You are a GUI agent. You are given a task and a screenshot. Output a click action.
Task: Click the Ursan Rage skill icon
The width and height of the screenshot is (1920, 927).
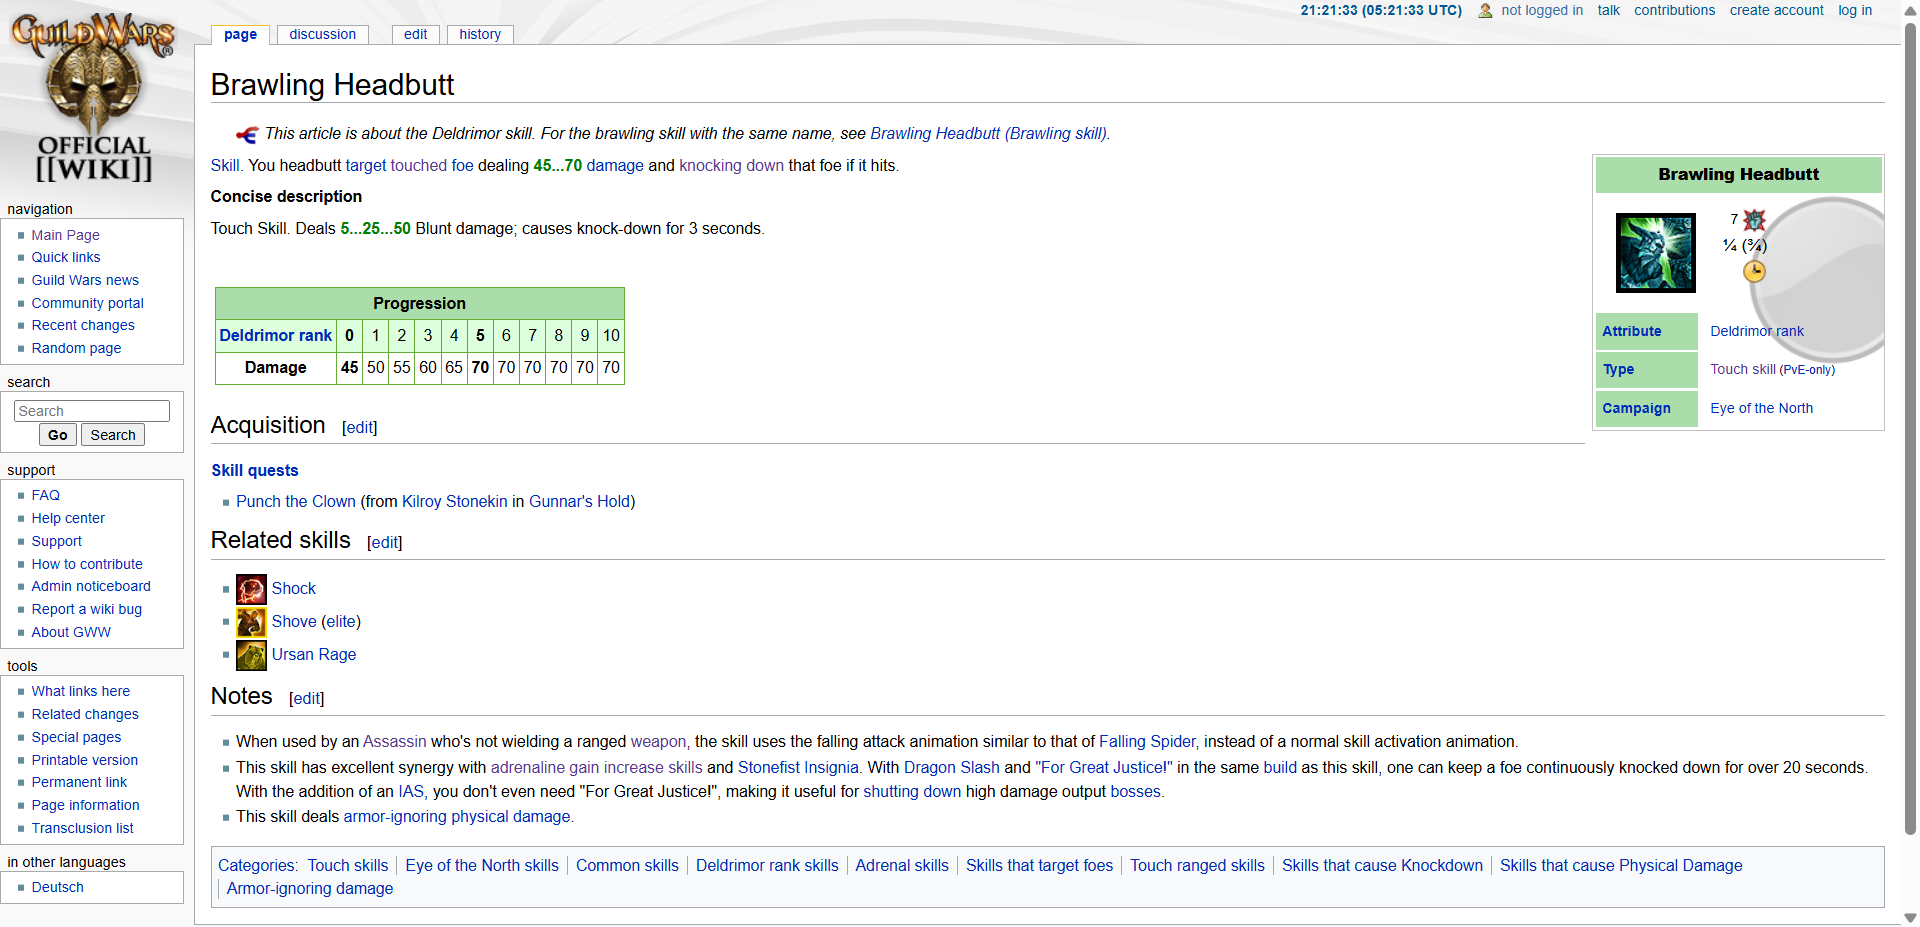(251, 655)
